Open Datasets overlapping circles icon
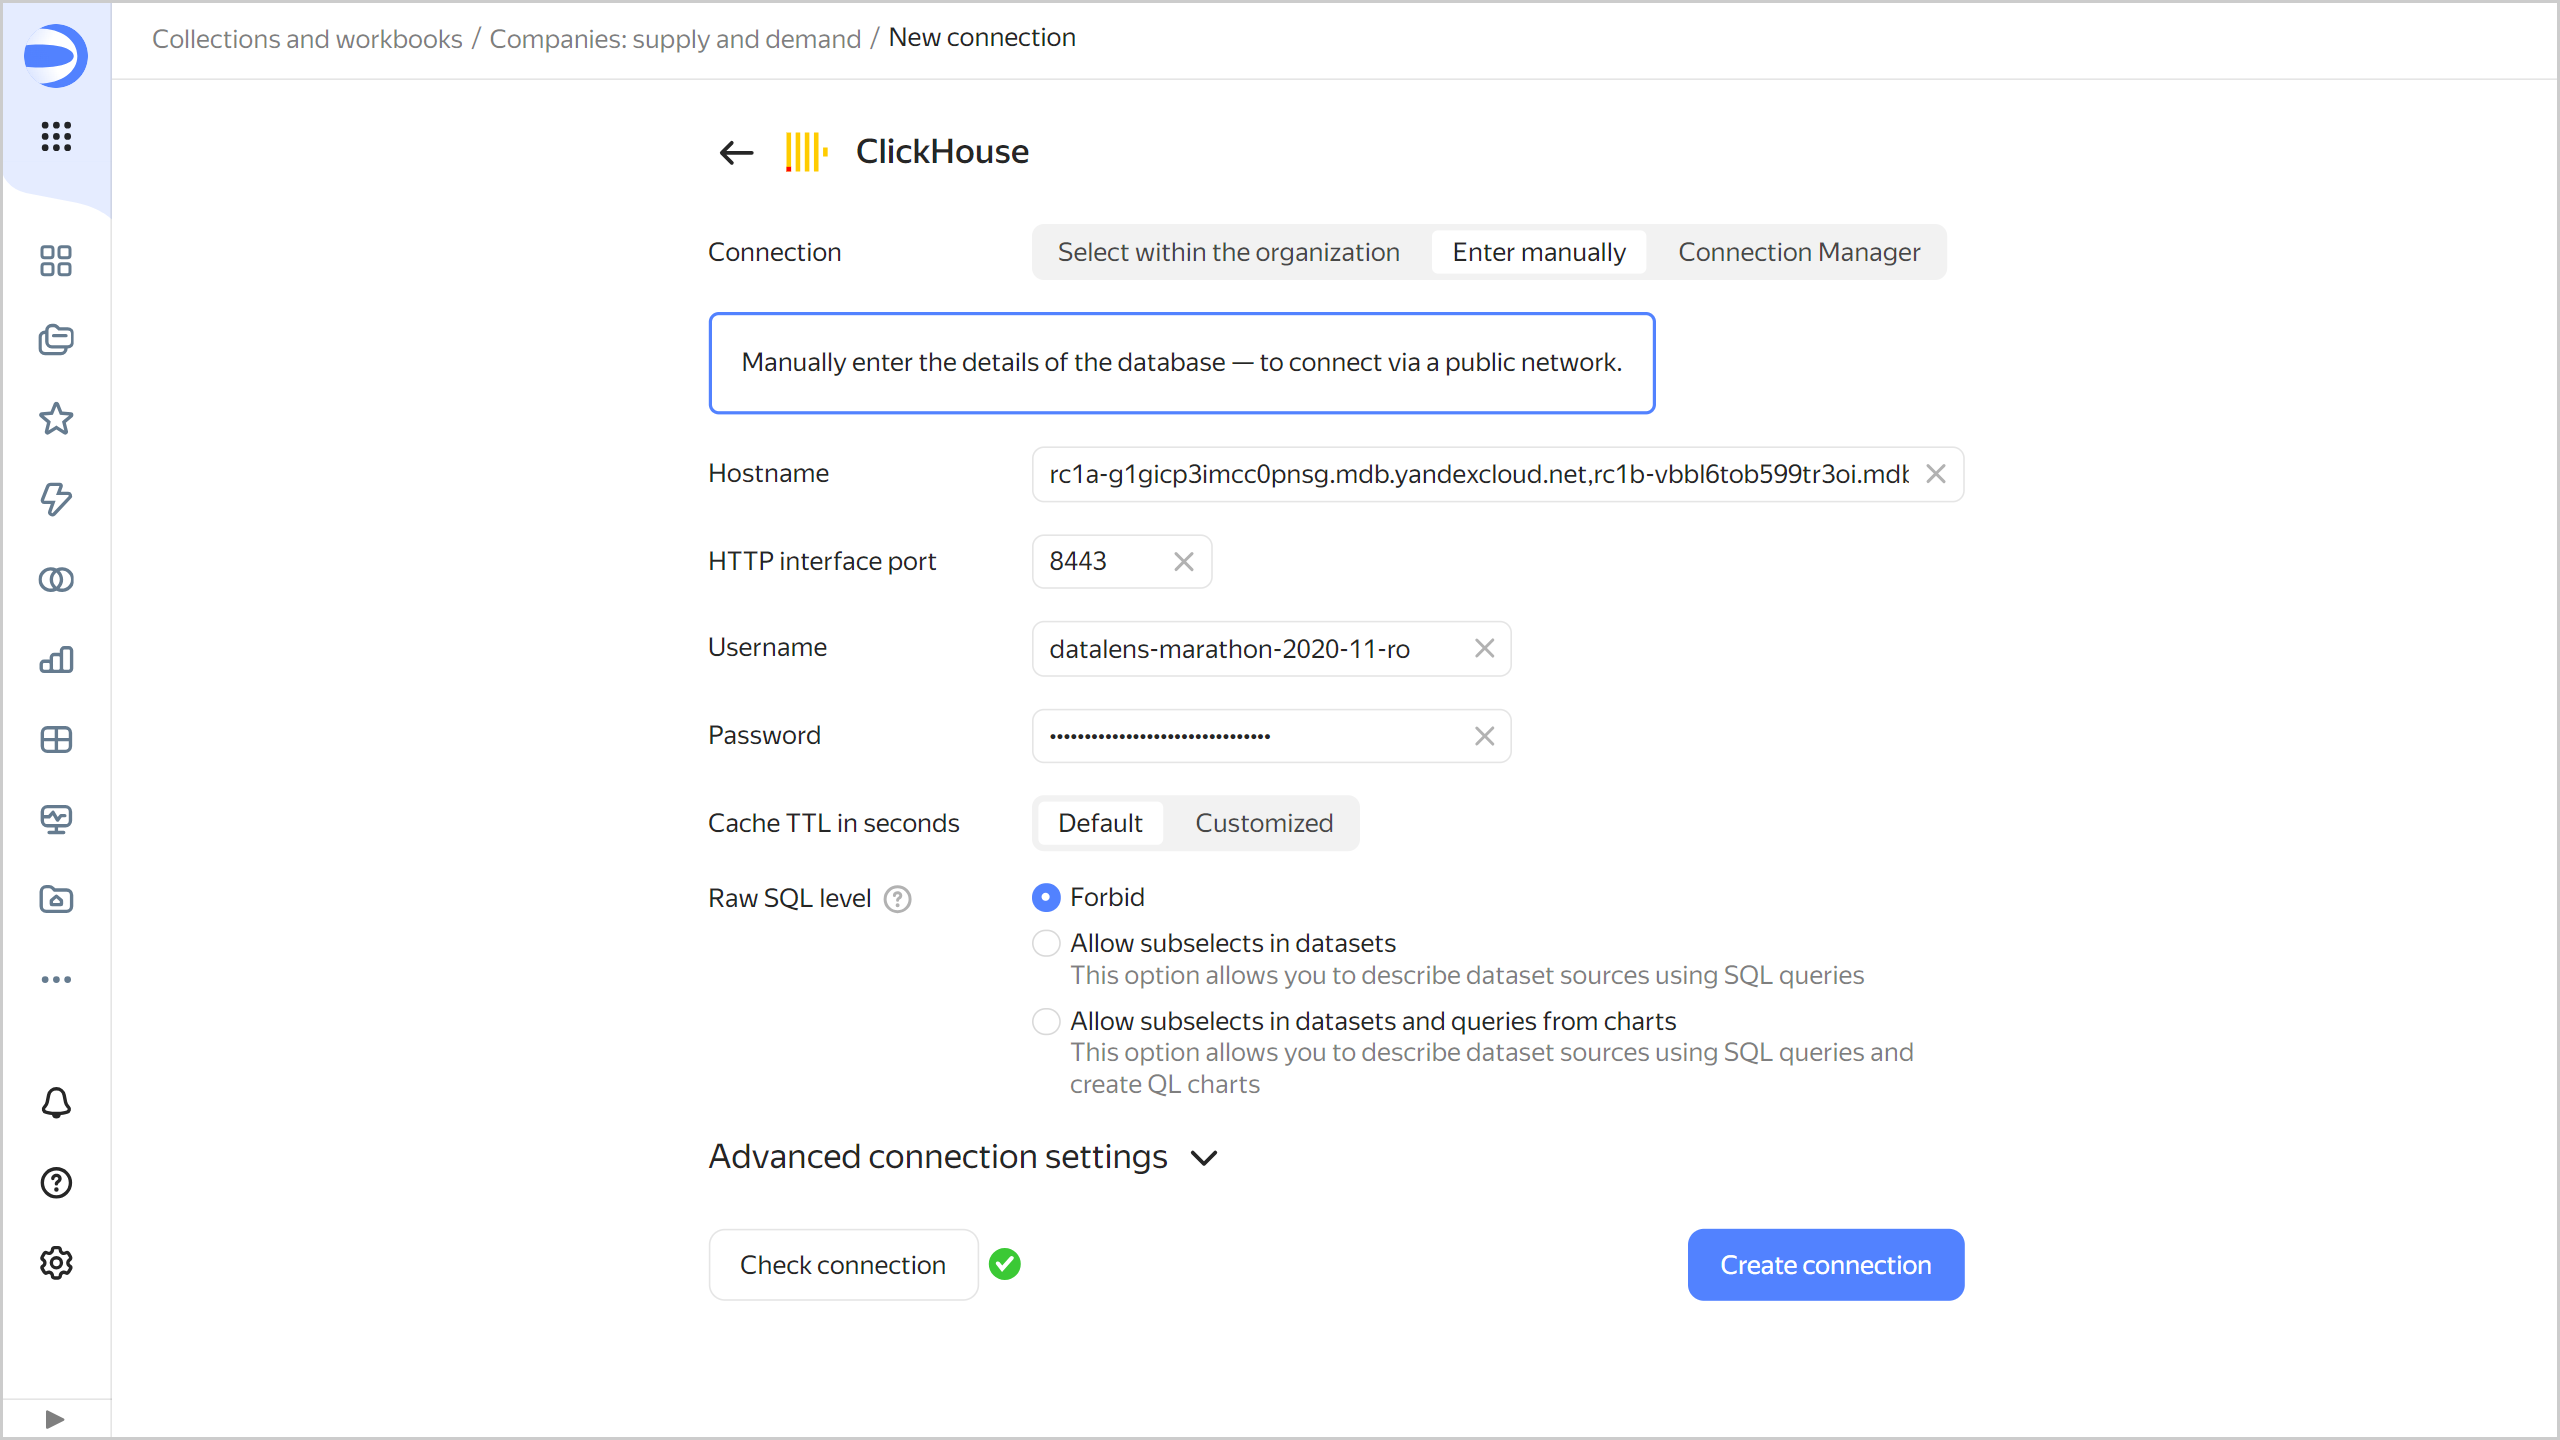Image resolution: width=2560 pixels, height=1440 pixels. (56, 579)
